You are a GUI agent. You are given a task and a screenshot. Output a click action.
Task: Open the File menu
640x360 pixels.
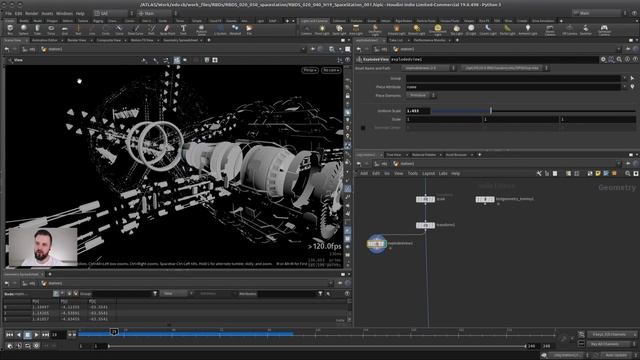(8, 13)
